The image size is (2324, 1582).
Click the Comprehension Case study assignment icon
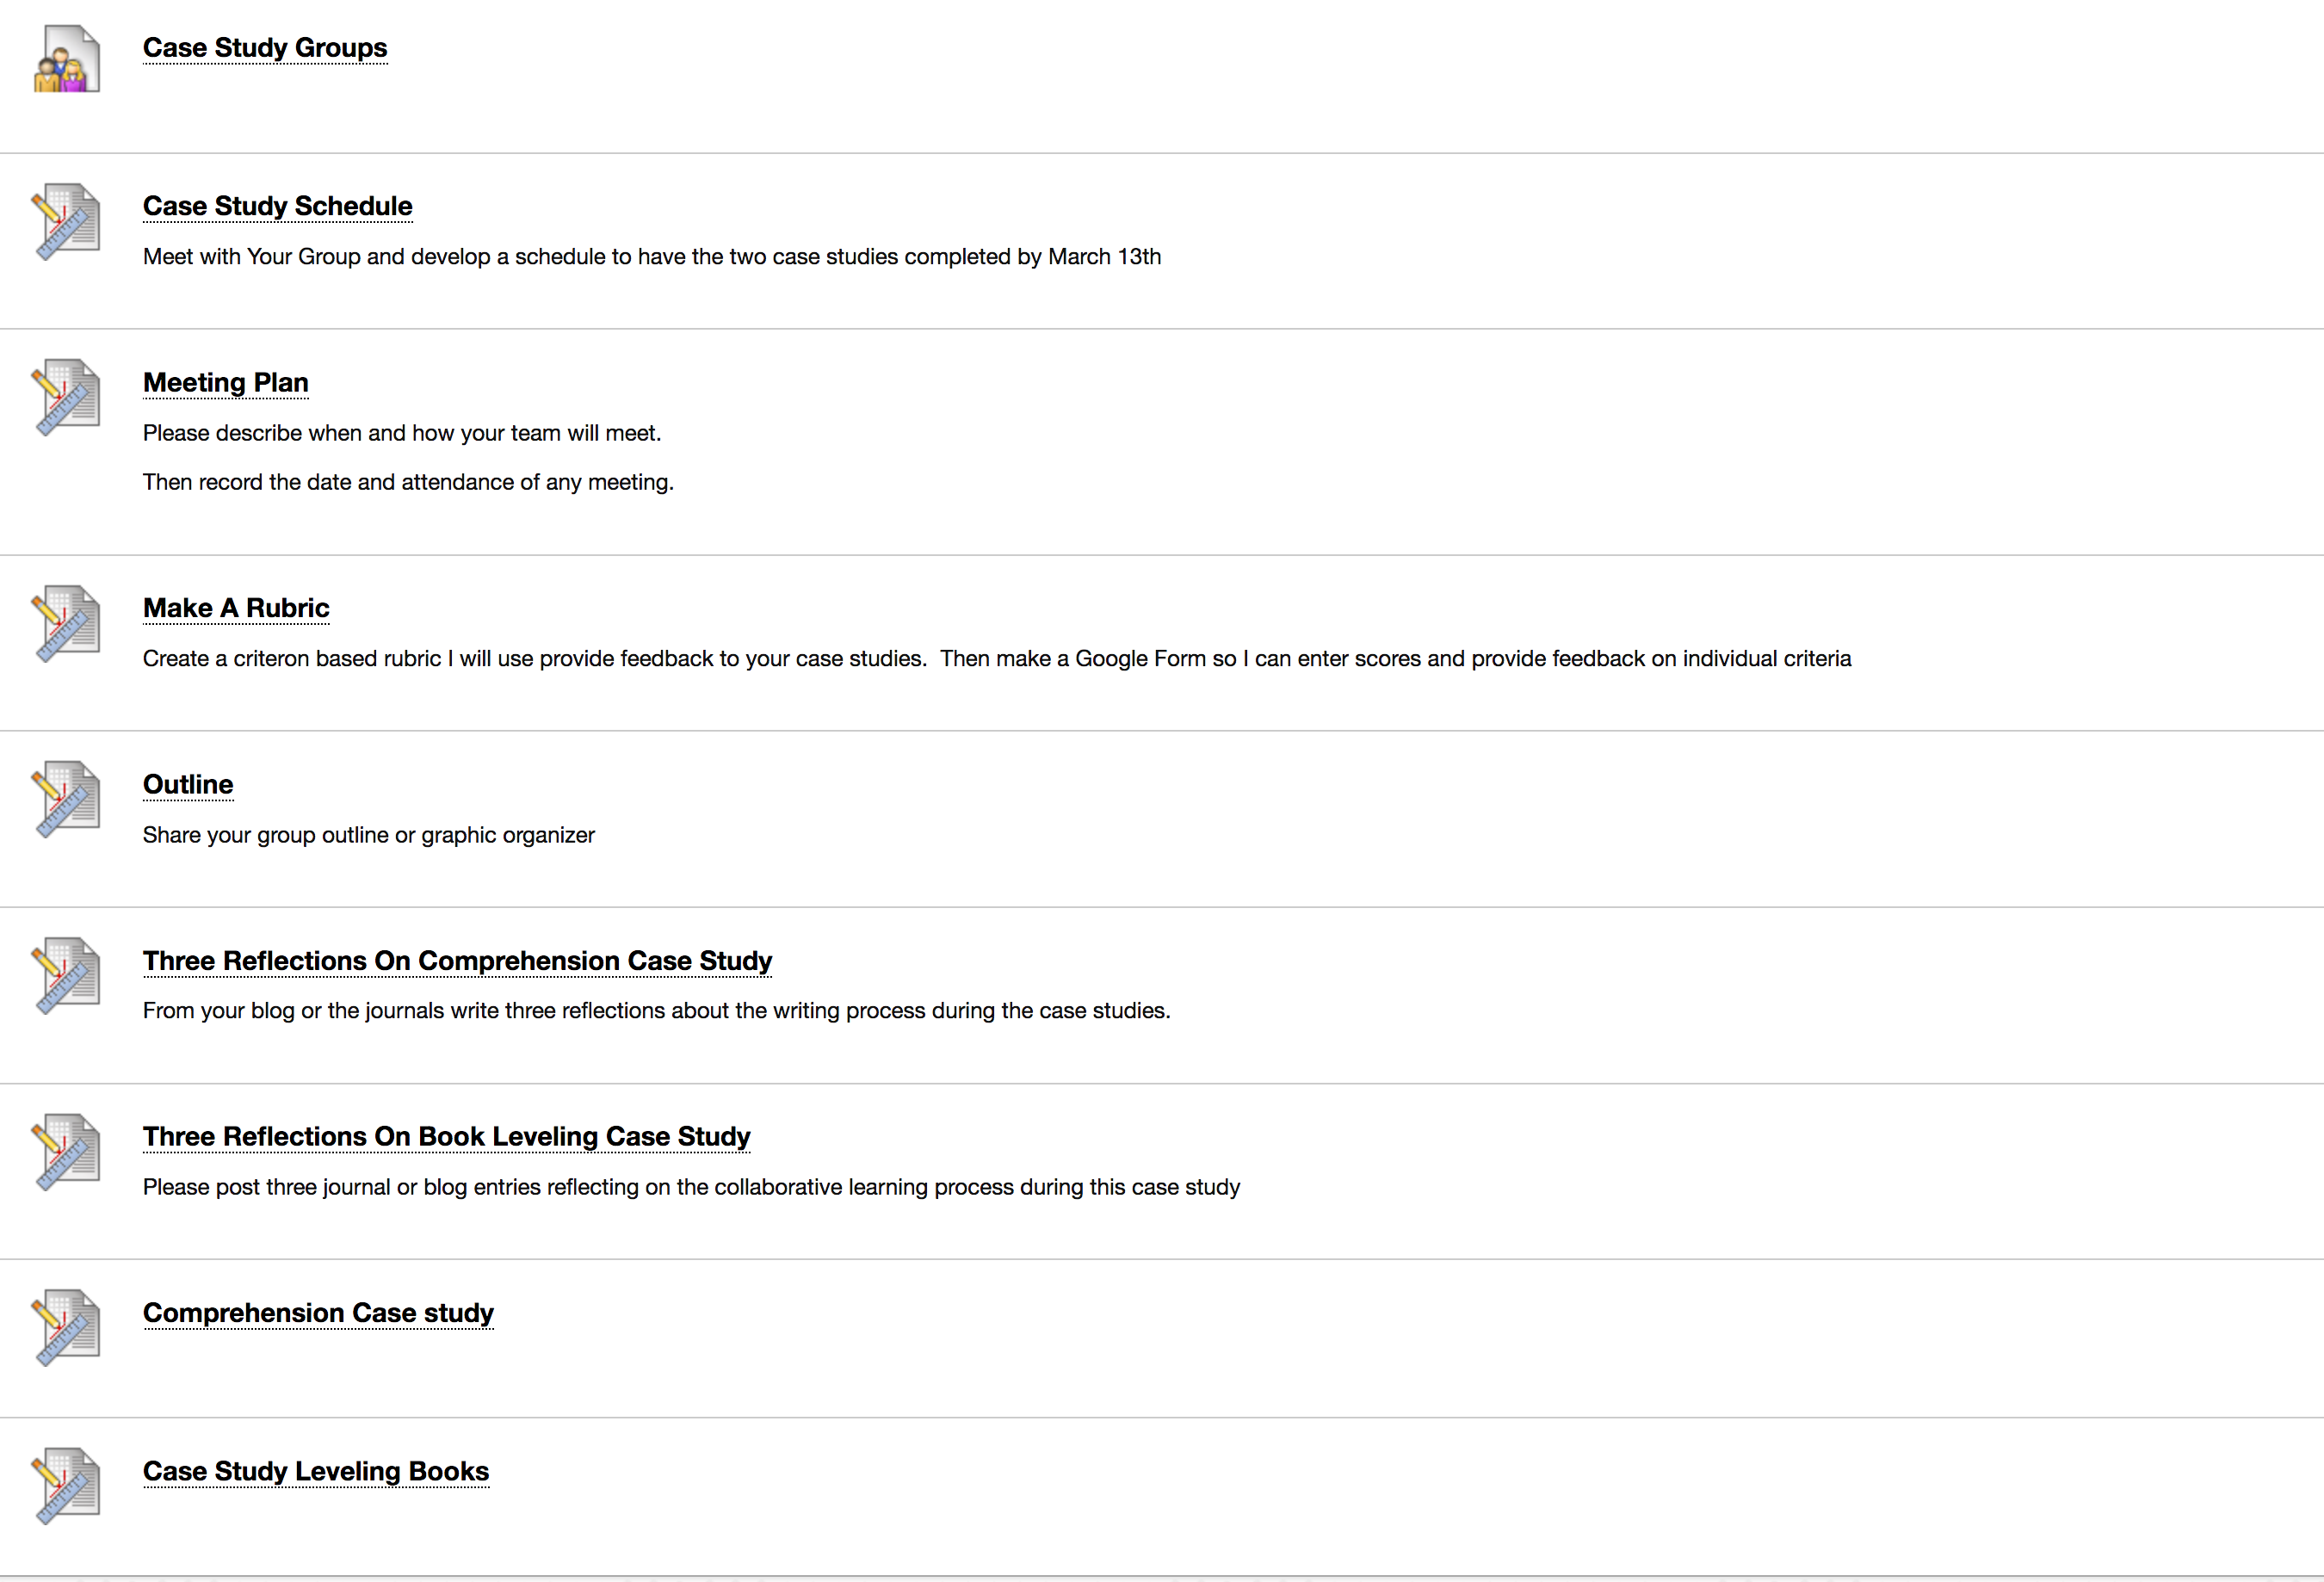coord(67,1327)
